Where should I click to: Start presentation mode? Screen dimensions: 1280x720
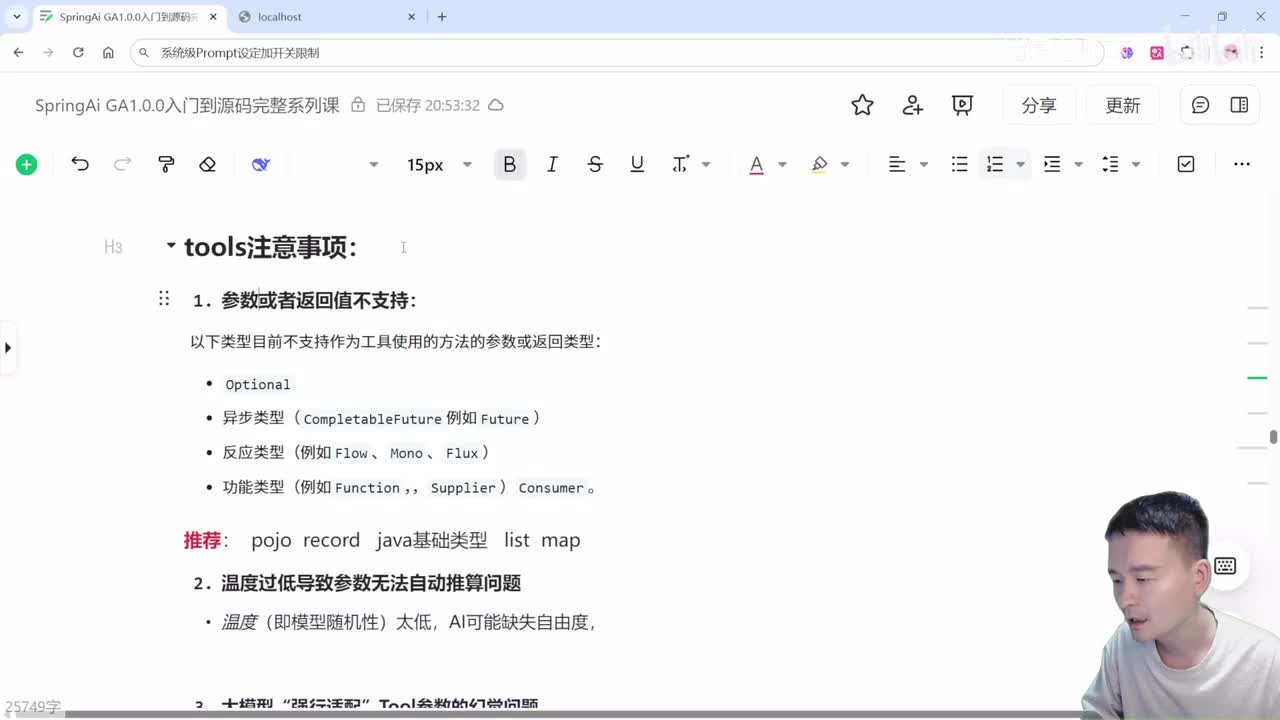[x=962, y=105]
